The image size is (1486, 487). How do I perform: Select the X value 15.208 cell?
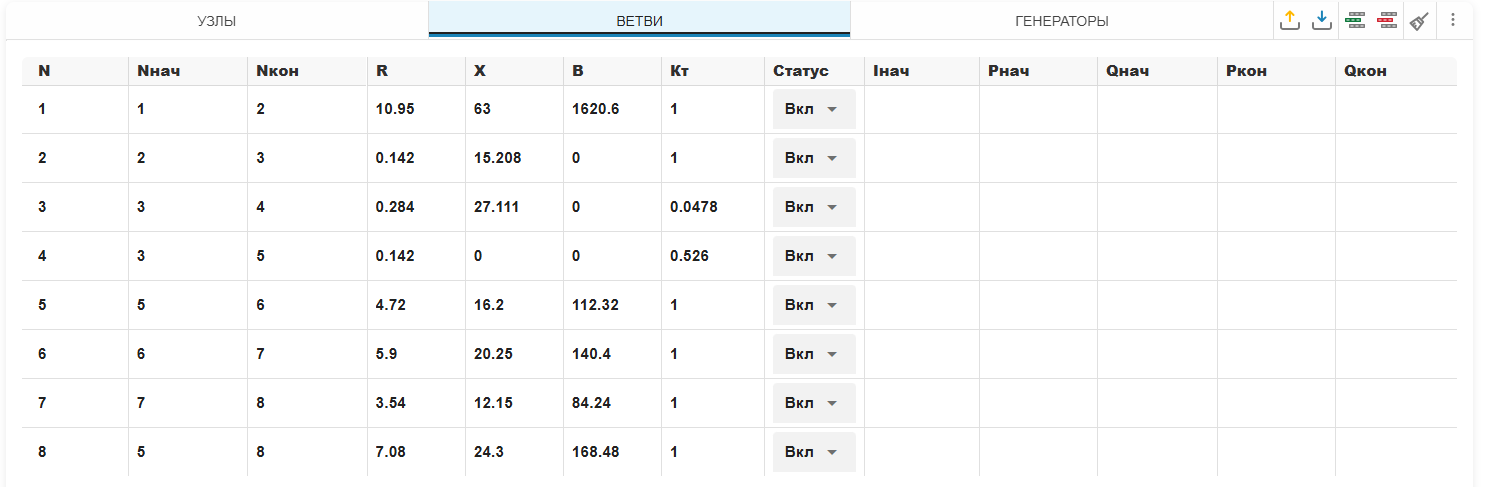[497, 158]
